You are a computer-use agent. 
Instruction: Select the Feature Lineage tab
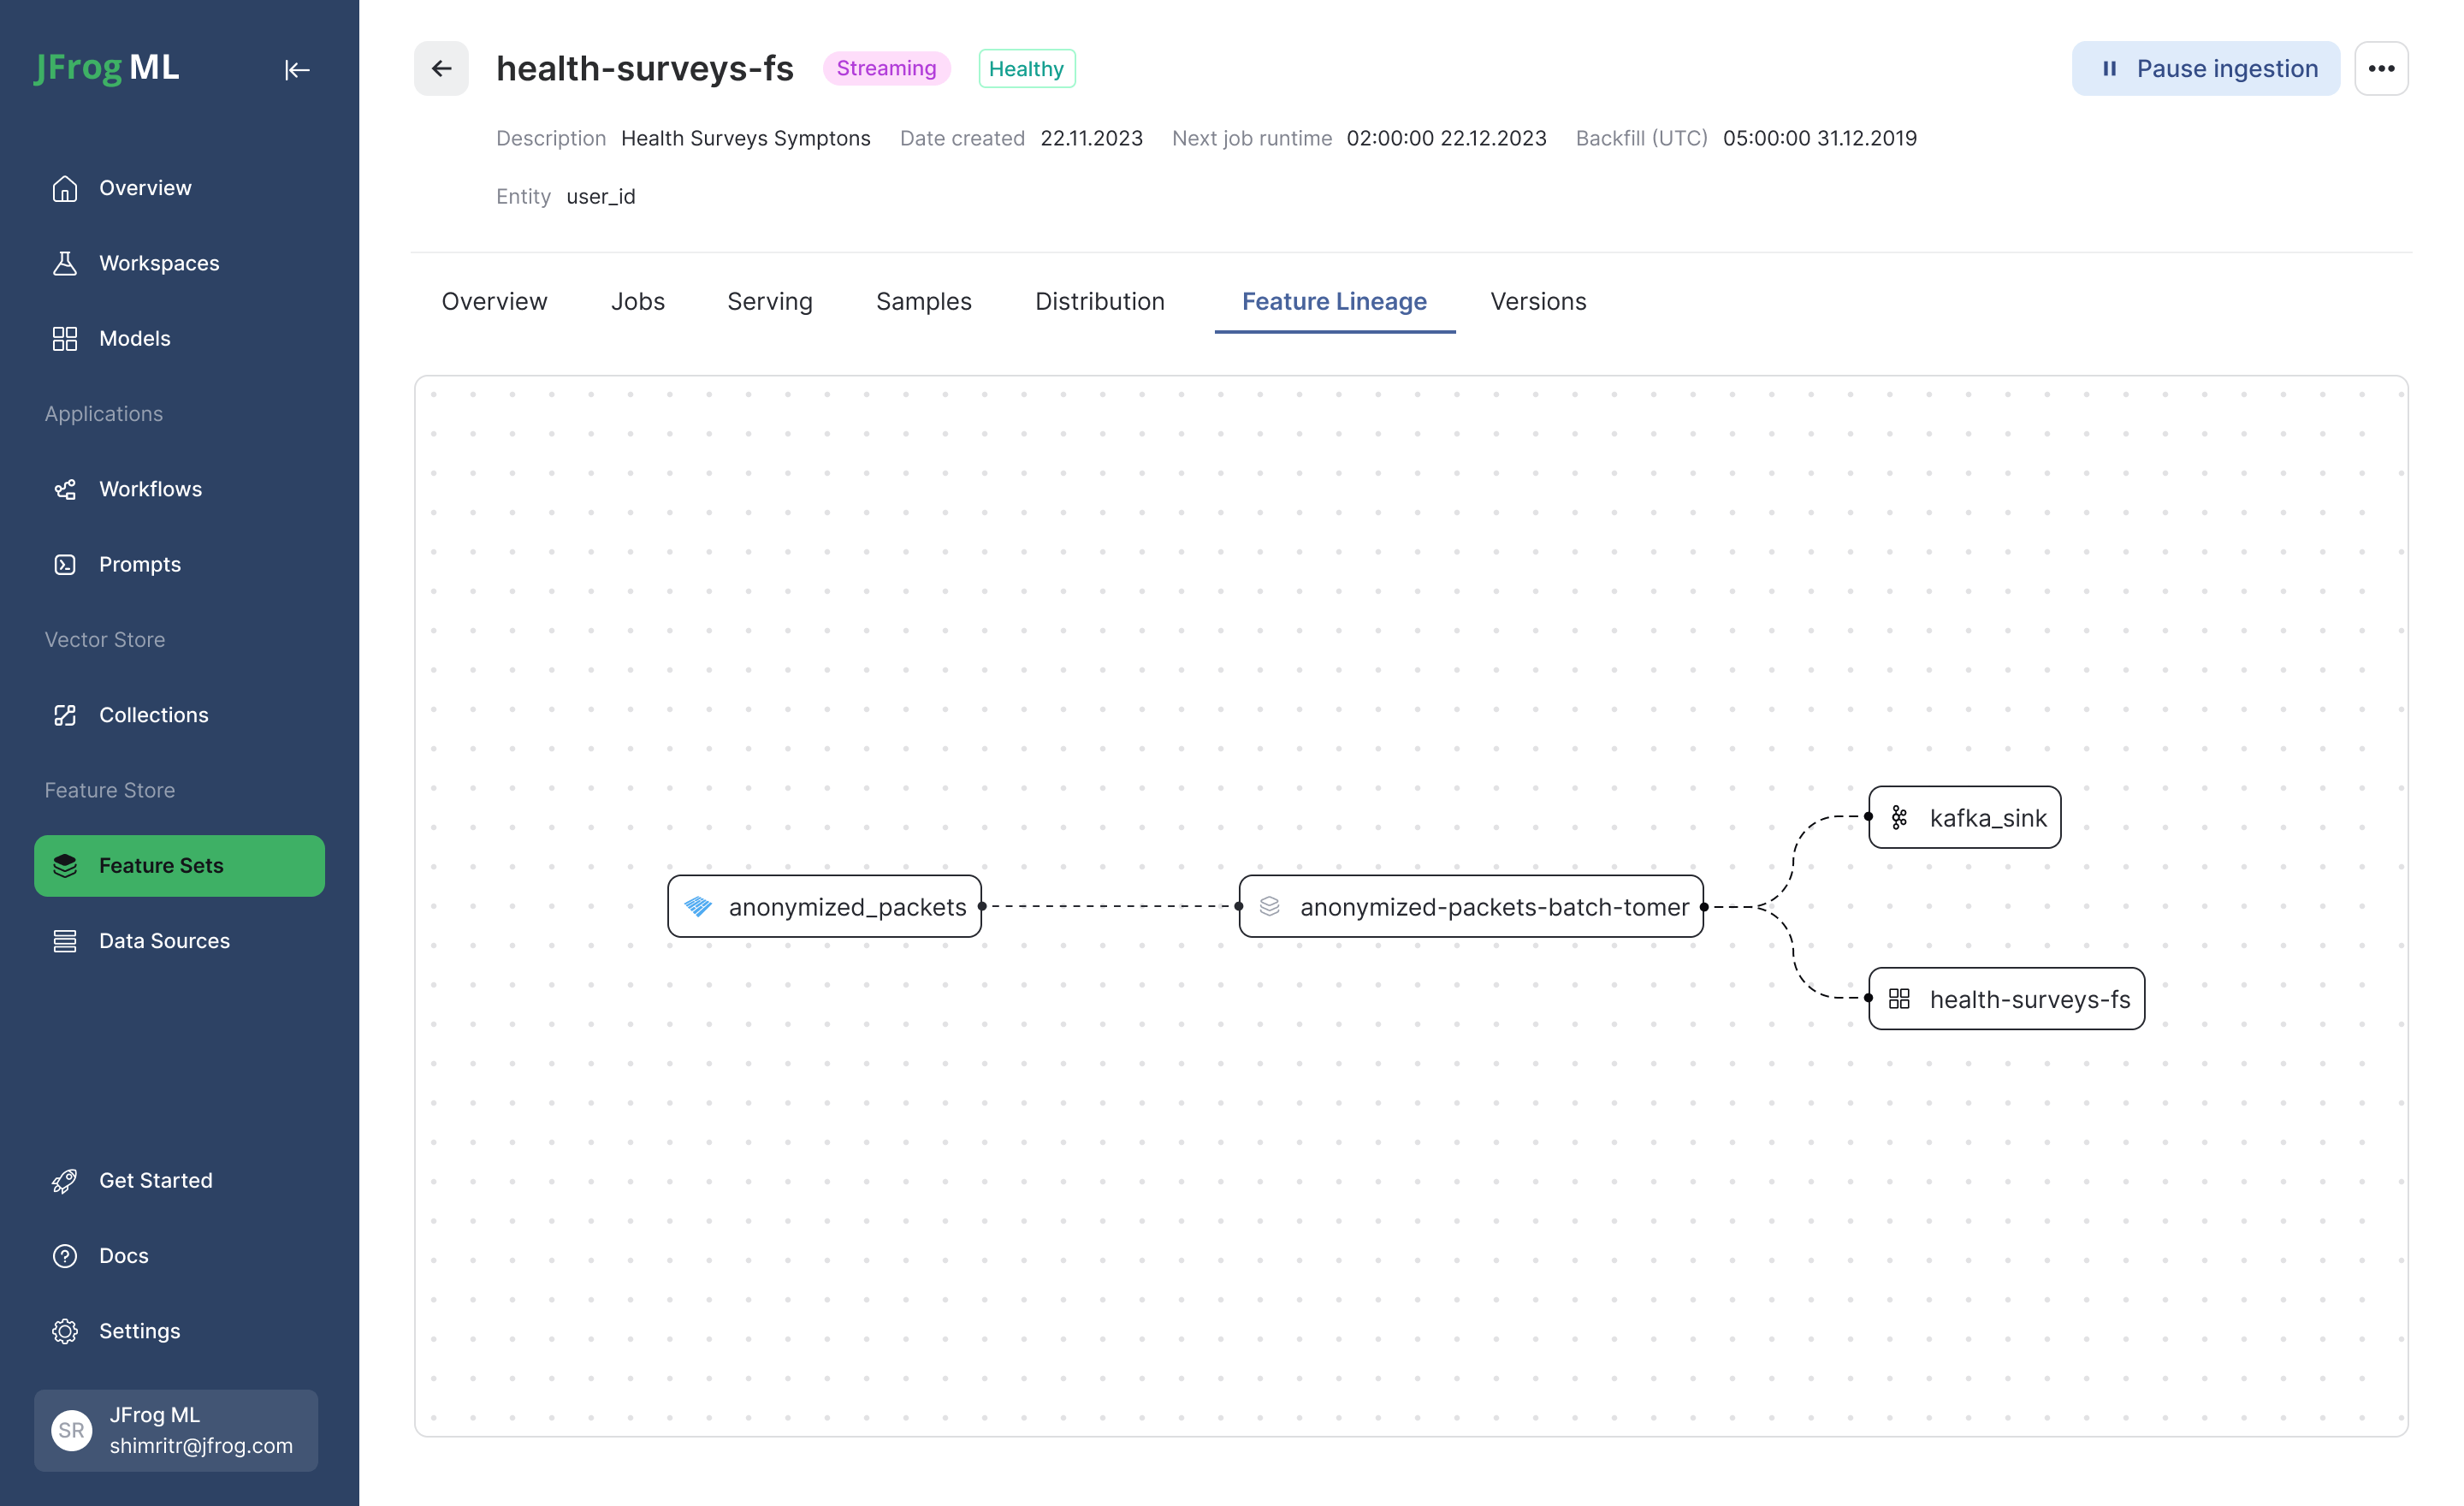coord(1334,301)
